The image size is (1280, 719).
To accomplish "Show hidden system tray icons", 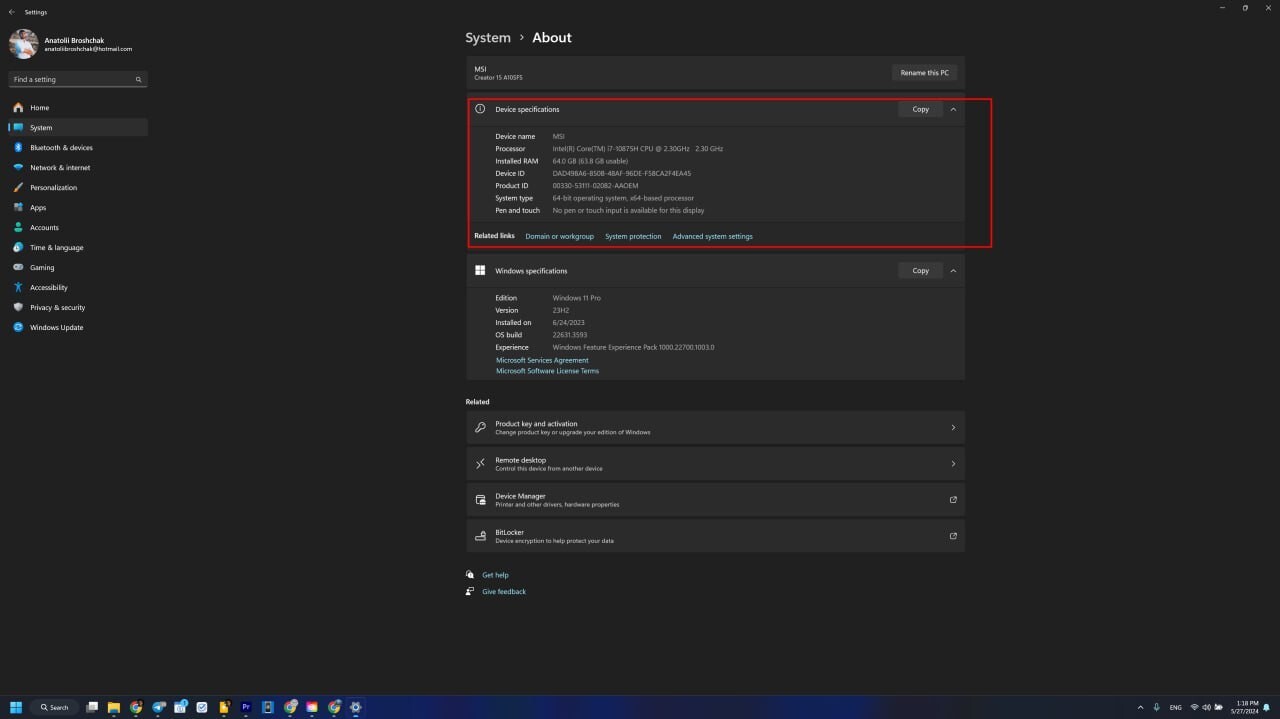I will pos(1140,707).
